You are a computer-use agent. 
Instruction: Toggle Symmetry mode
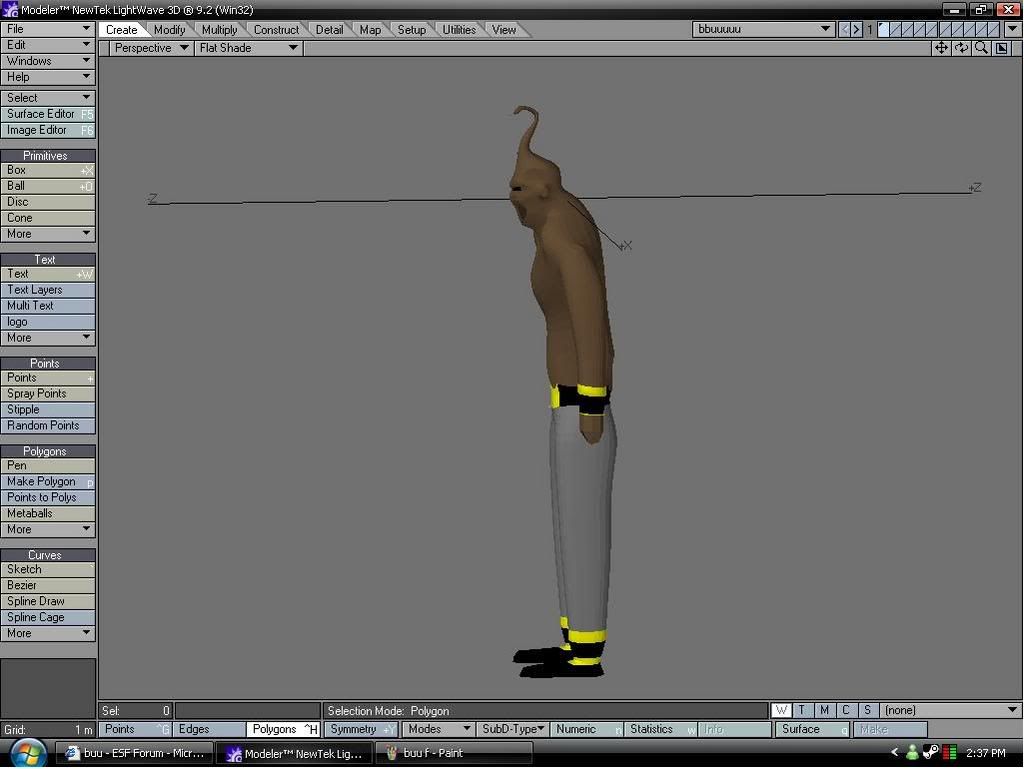(361, 729)
